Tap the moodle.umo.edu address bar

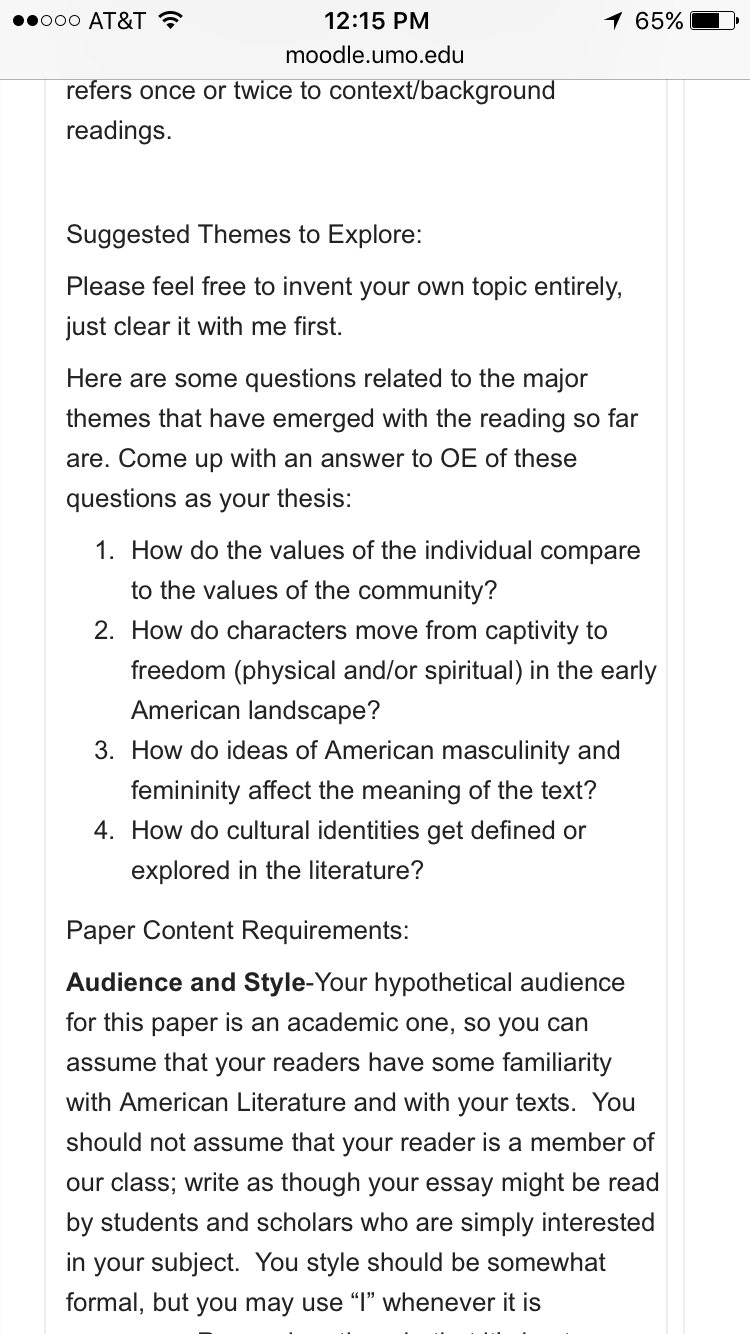coord(375,55)
